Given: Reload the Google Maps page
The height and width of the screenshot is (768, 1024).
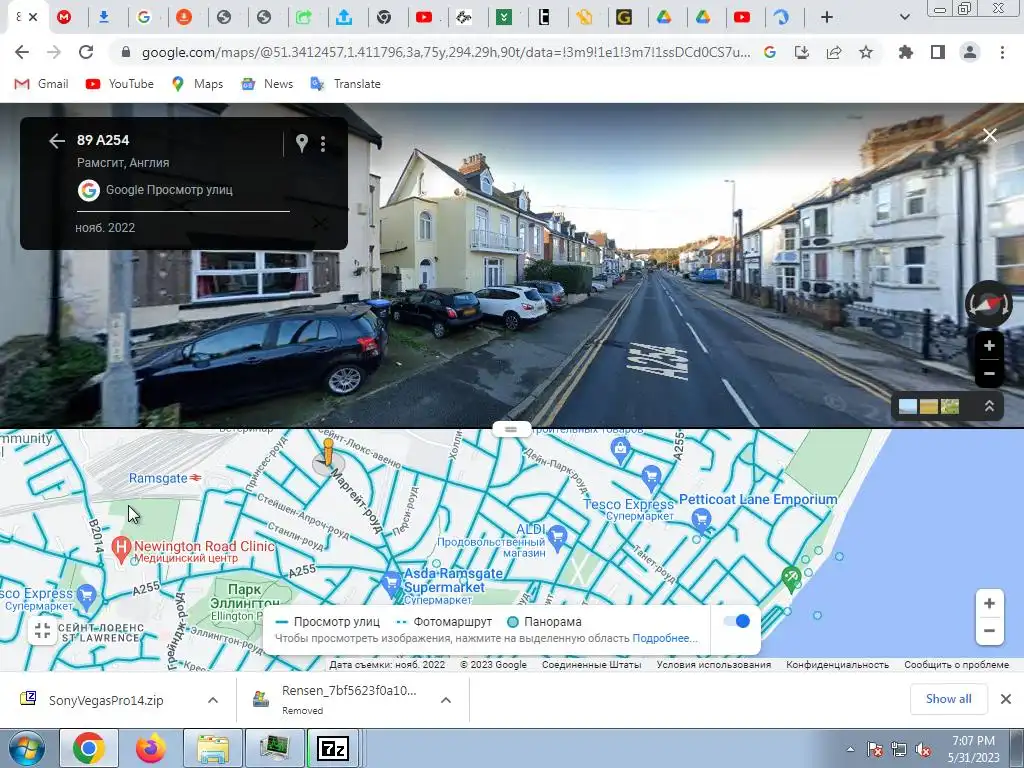Looking at the screenshot, I should [x=86, y=52].
